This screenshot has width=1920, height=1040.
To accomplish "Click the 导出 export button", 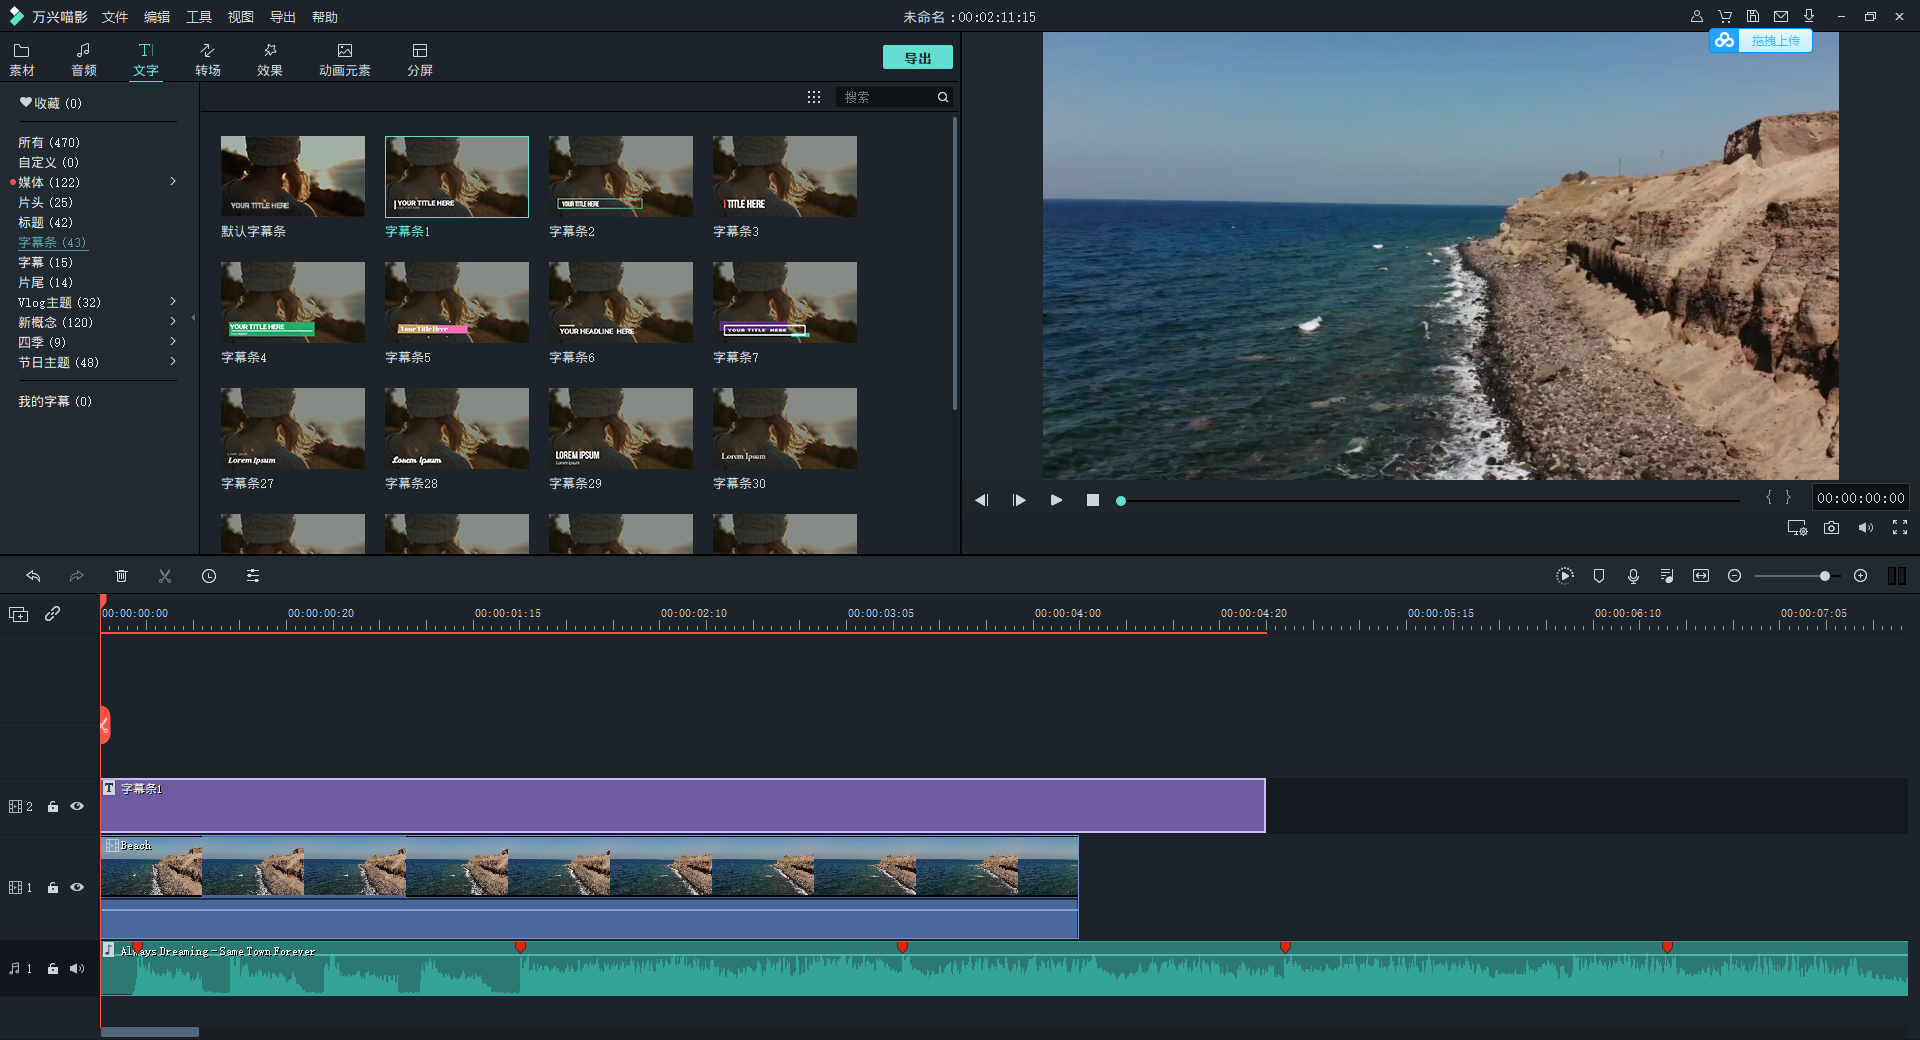I will (917, 58).
